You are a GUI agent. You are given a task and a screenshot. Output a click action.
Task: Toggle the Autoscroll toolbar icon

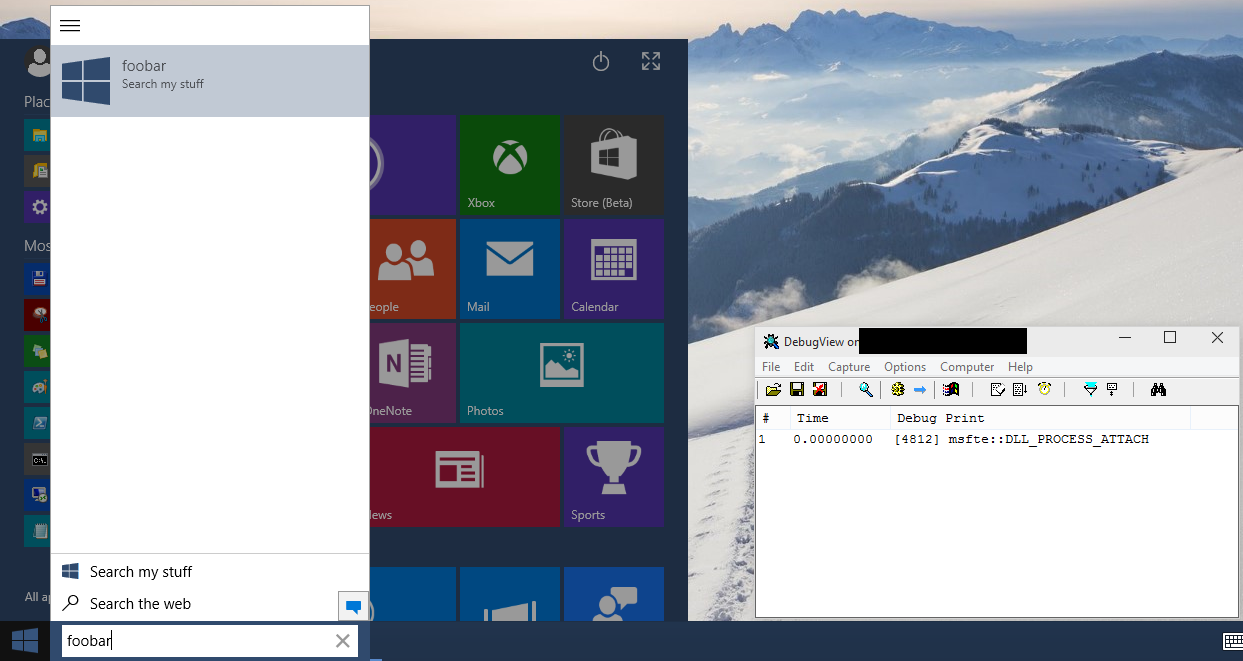coord(1020,390)
